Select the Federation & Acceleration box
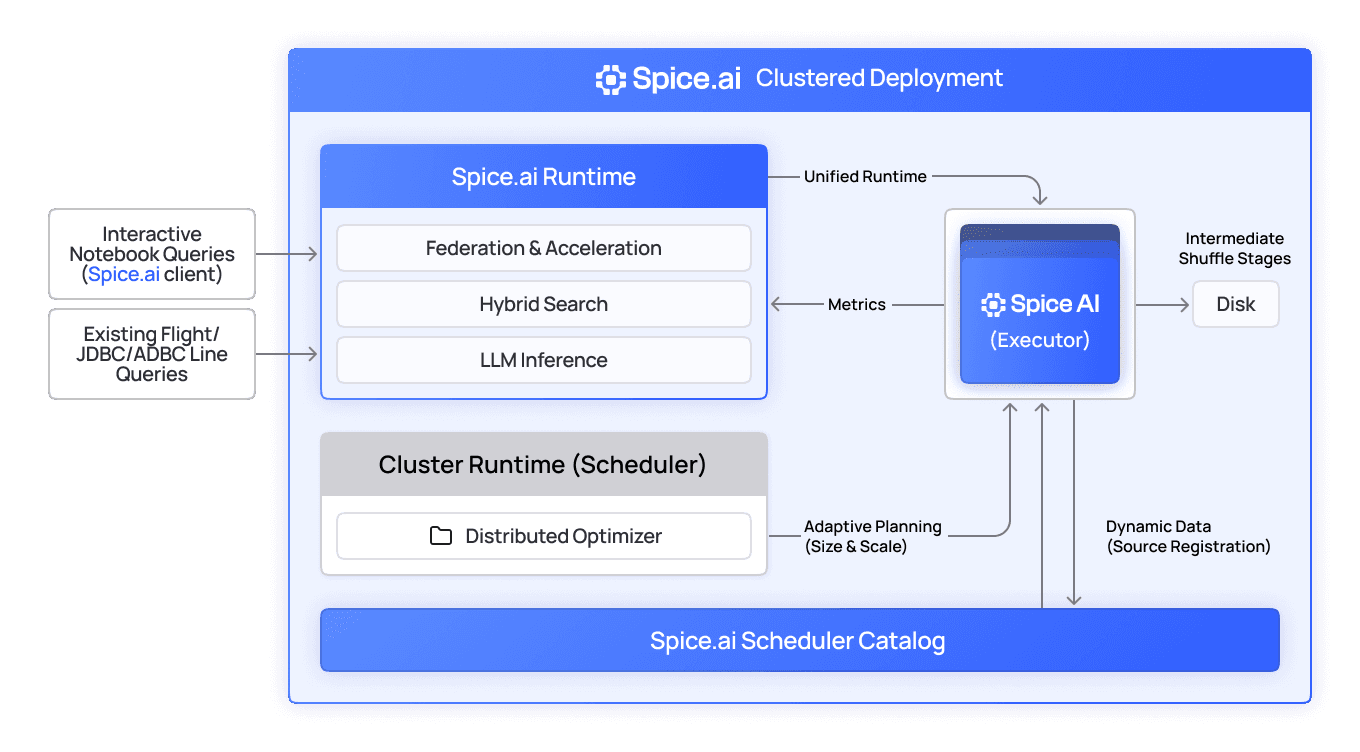This screenshot has height=752, width=1360. (543, 248)
